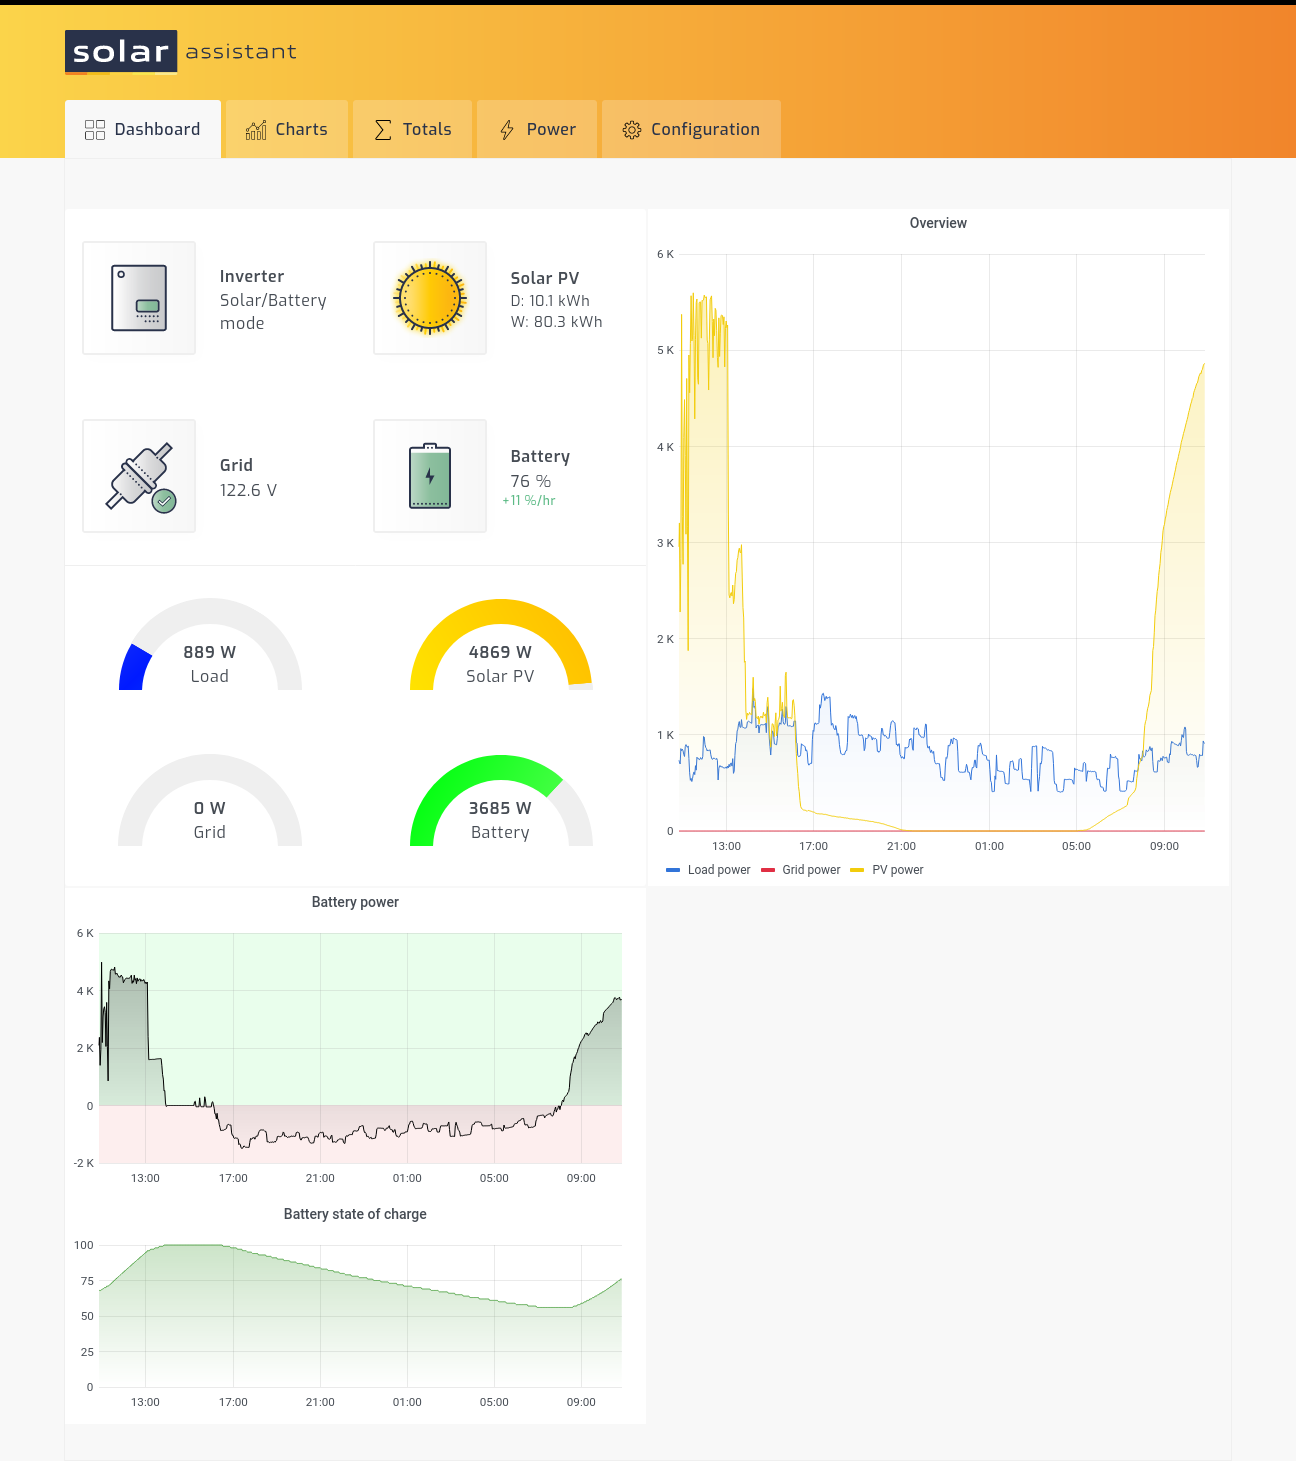Click the Charts tab graph icon
Screen dimensions: 1296x1461
pyautogui.click(x=256, y=130)
